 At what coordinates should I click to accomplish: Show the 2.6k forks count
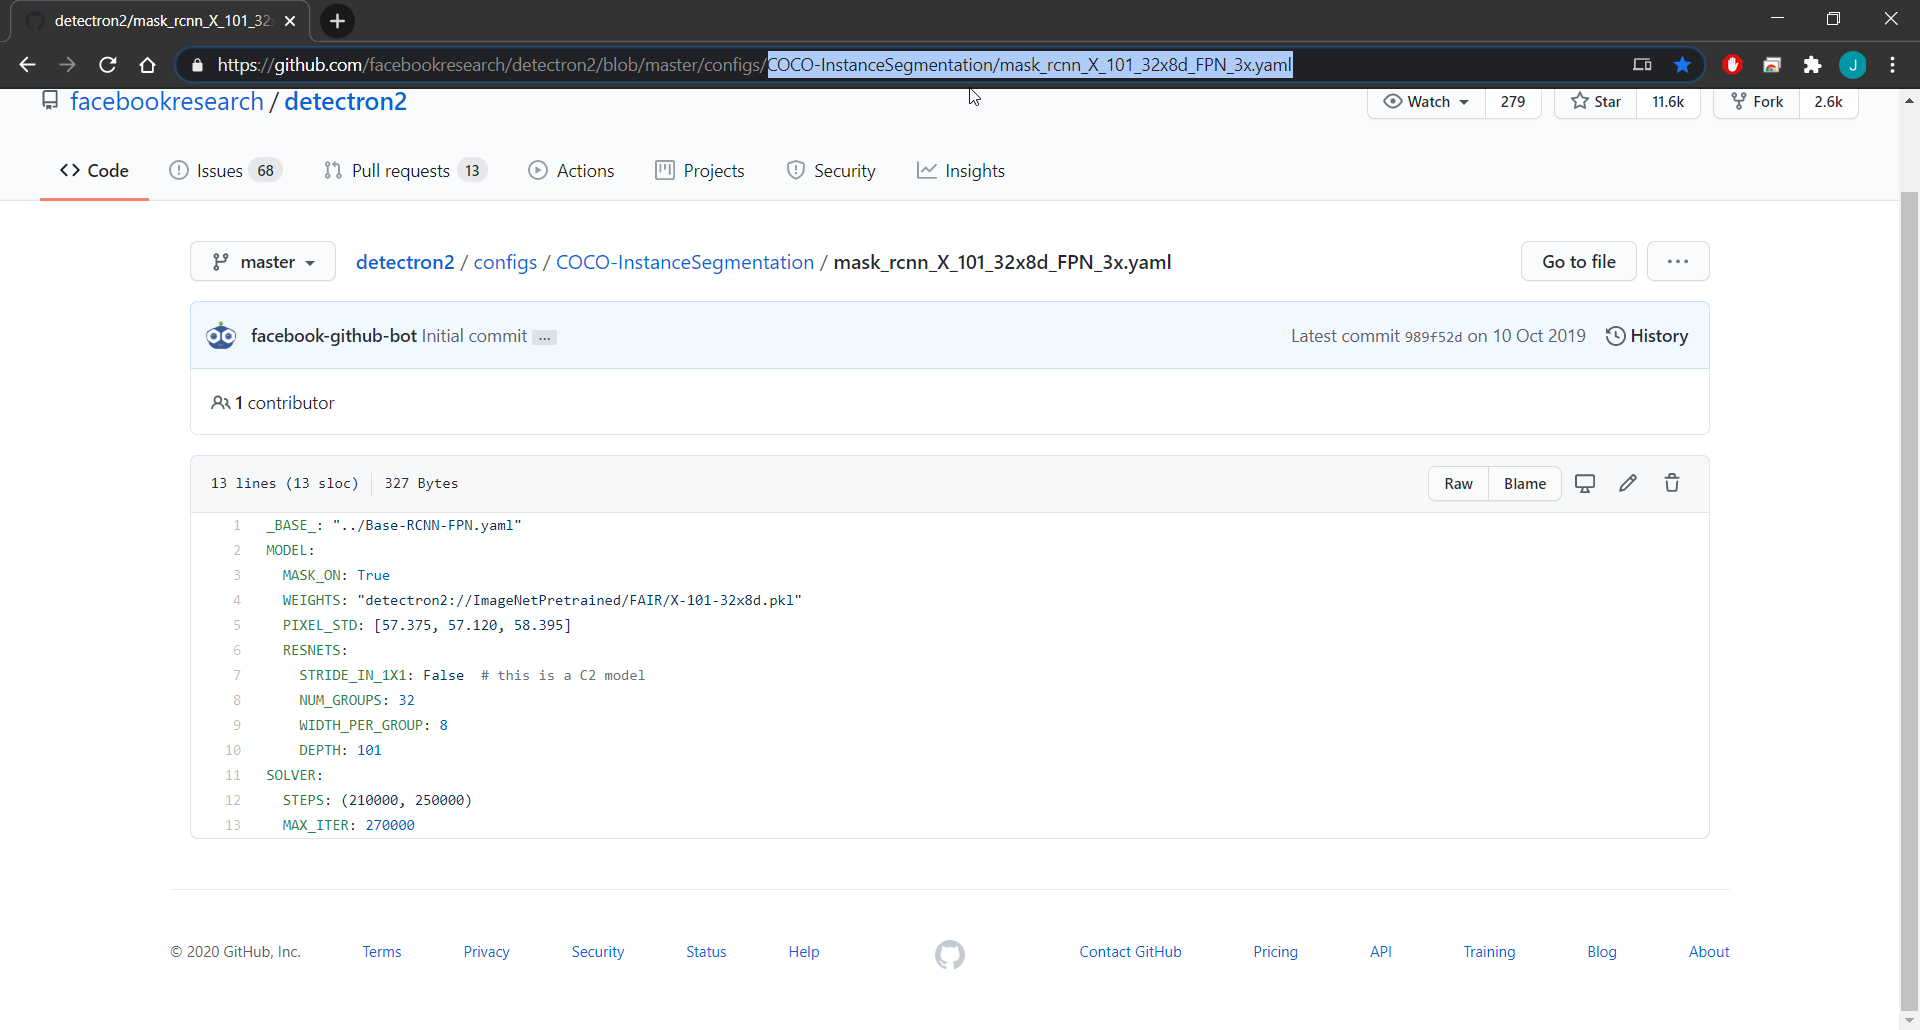tap(1829, 102)
